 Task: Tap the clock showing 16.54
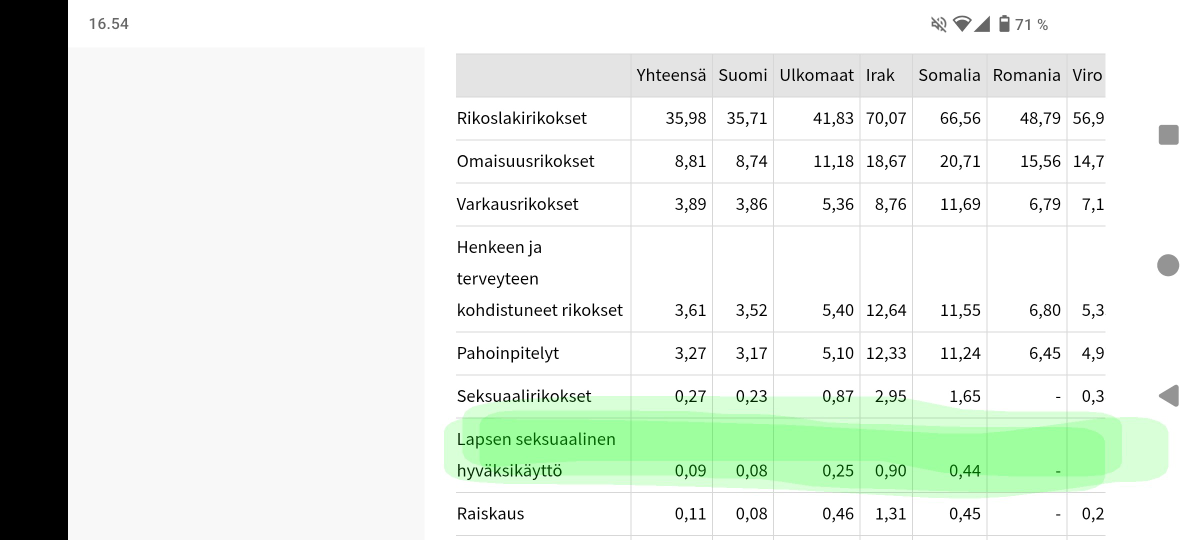click(108, 24)
